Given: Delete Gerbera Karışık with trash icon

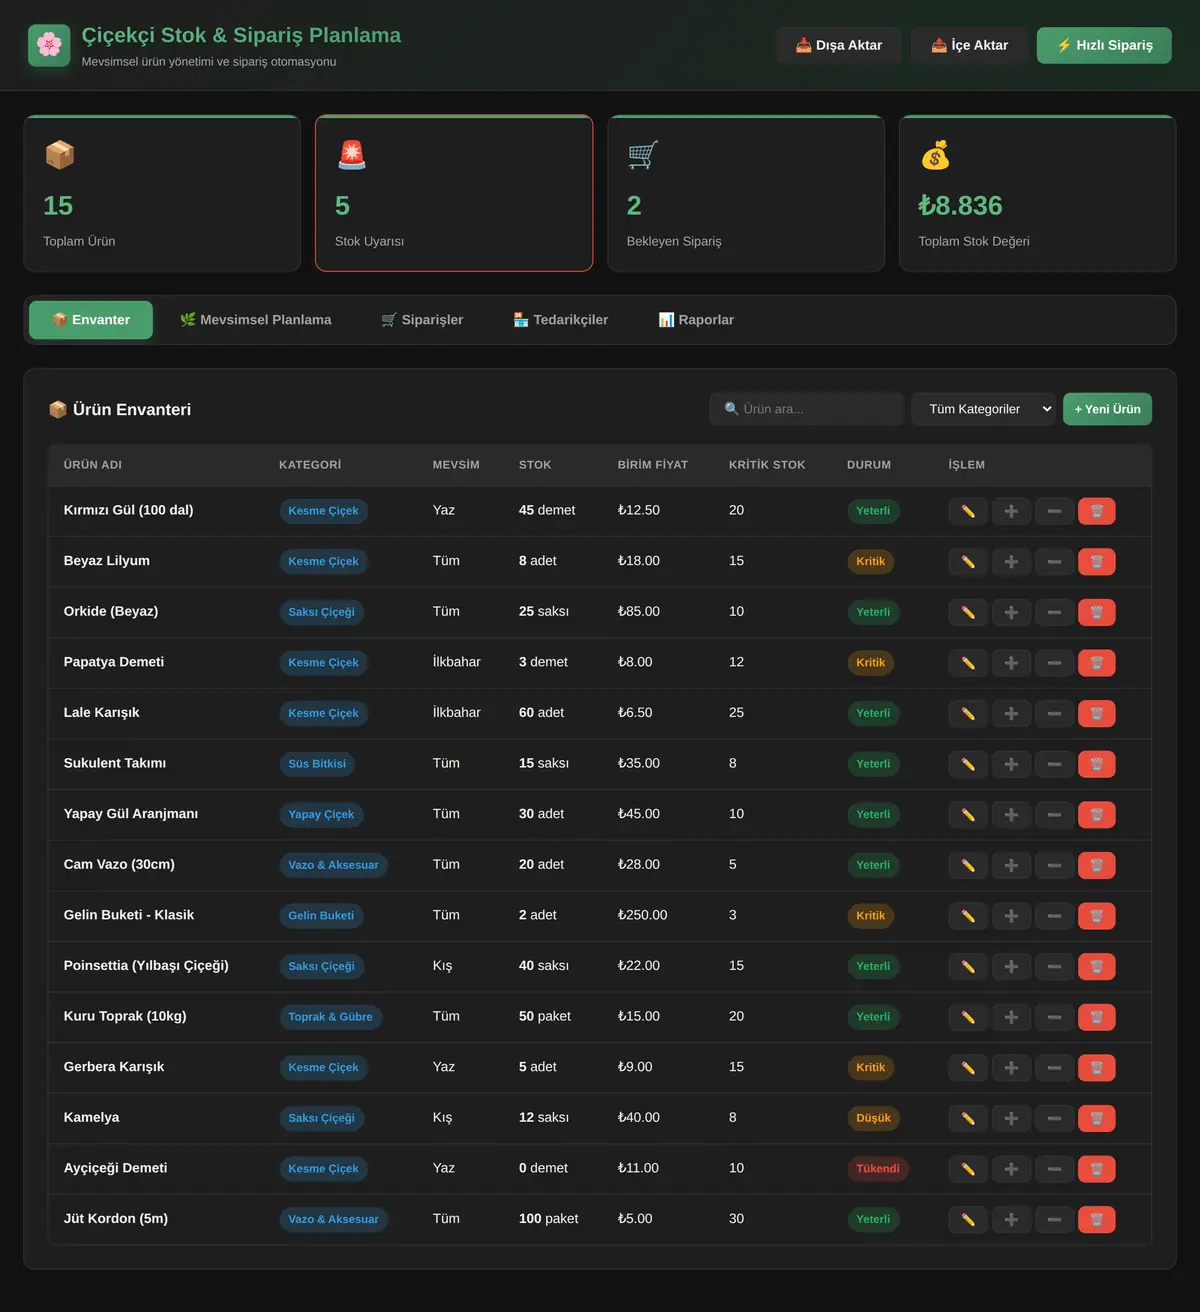Looking at the screenshot, I should (1097, 1068).
